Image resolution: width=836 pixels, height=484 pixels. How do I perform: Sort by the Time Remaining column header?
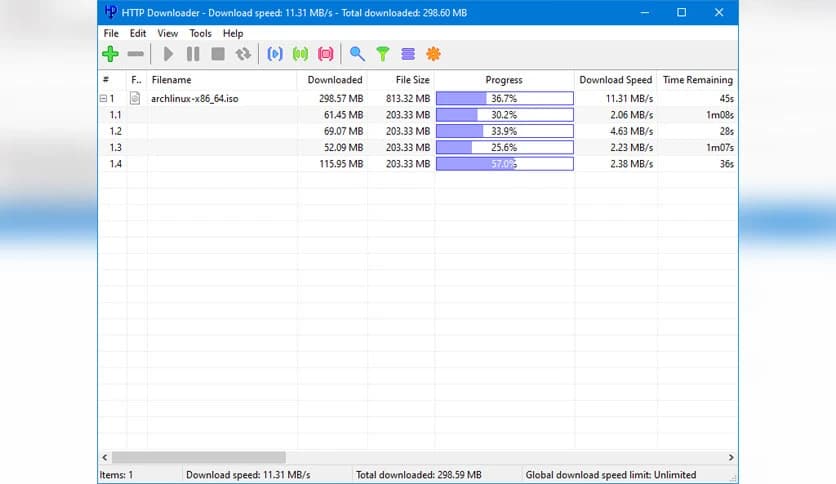coord(697,80)
